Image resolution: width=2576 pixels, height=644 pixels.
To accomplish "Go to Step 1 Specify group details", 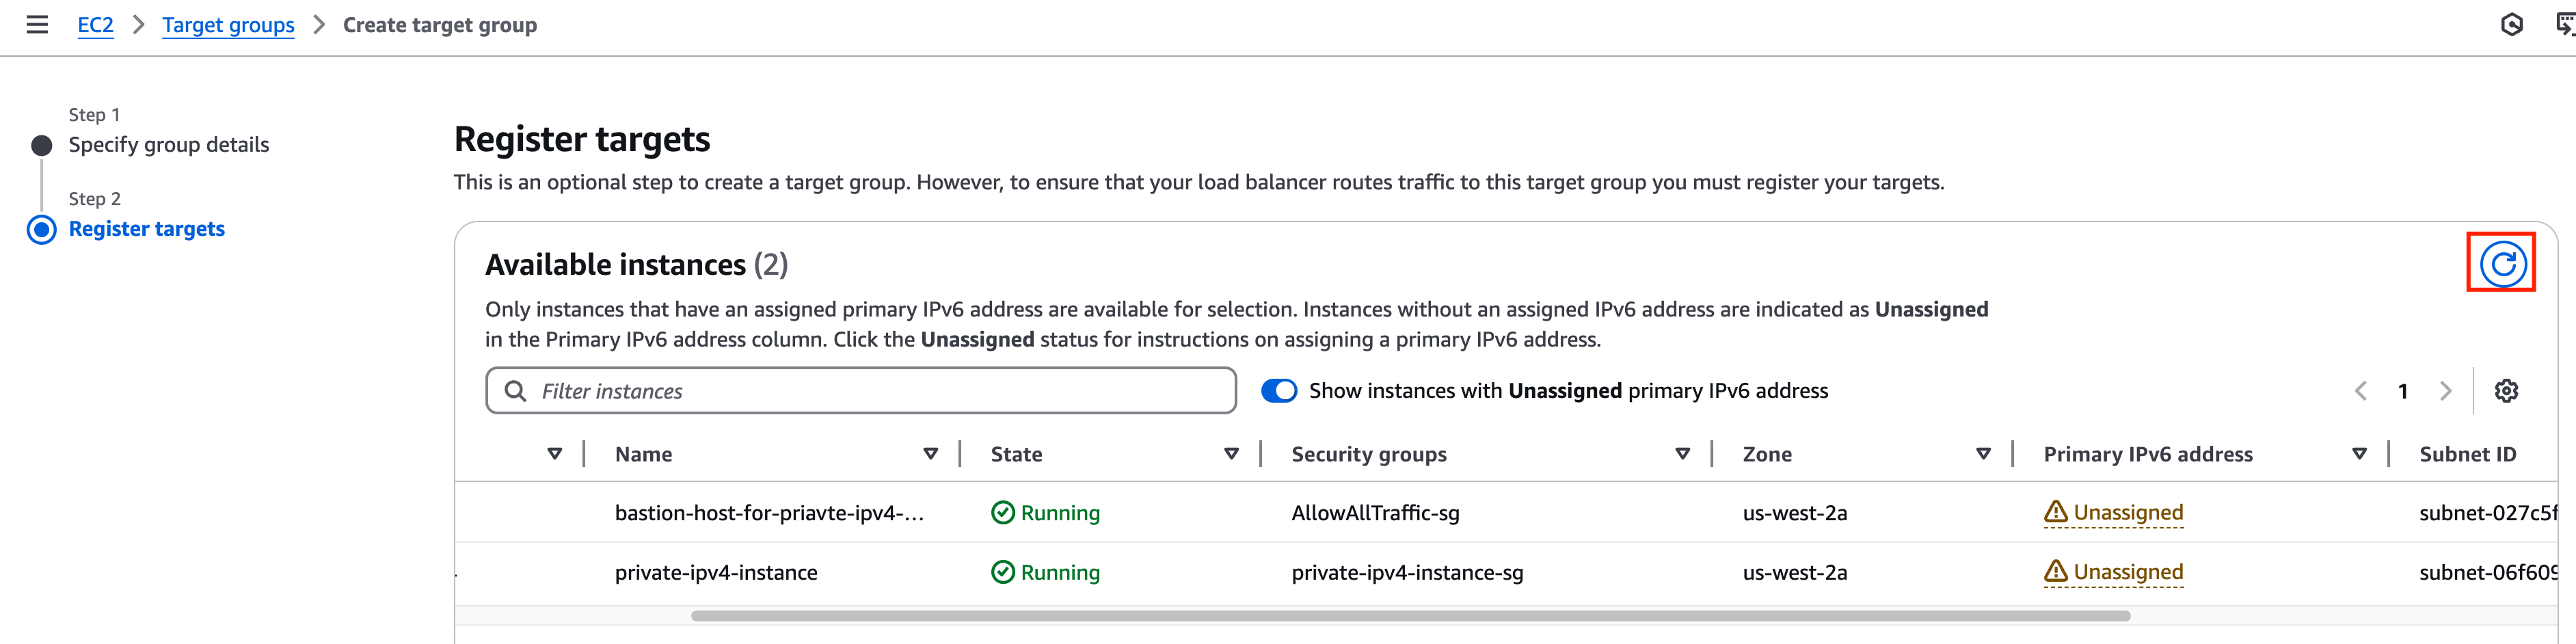I will (x=169, y=145).
